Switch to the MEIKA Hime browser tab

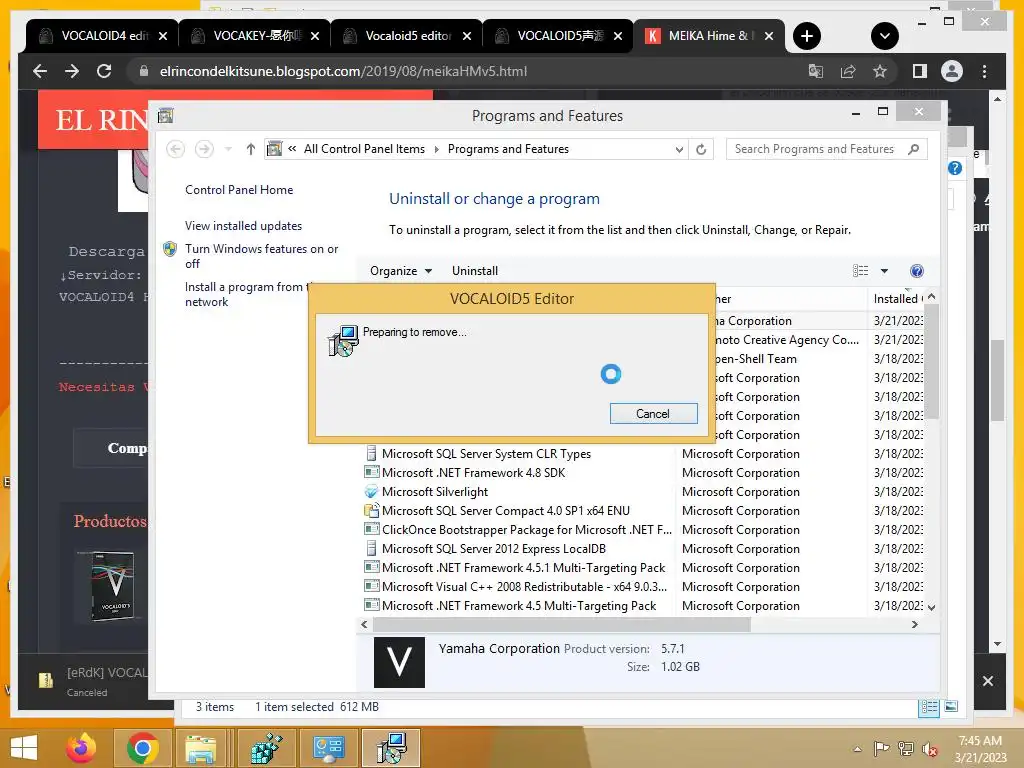(x=710, y=36)
